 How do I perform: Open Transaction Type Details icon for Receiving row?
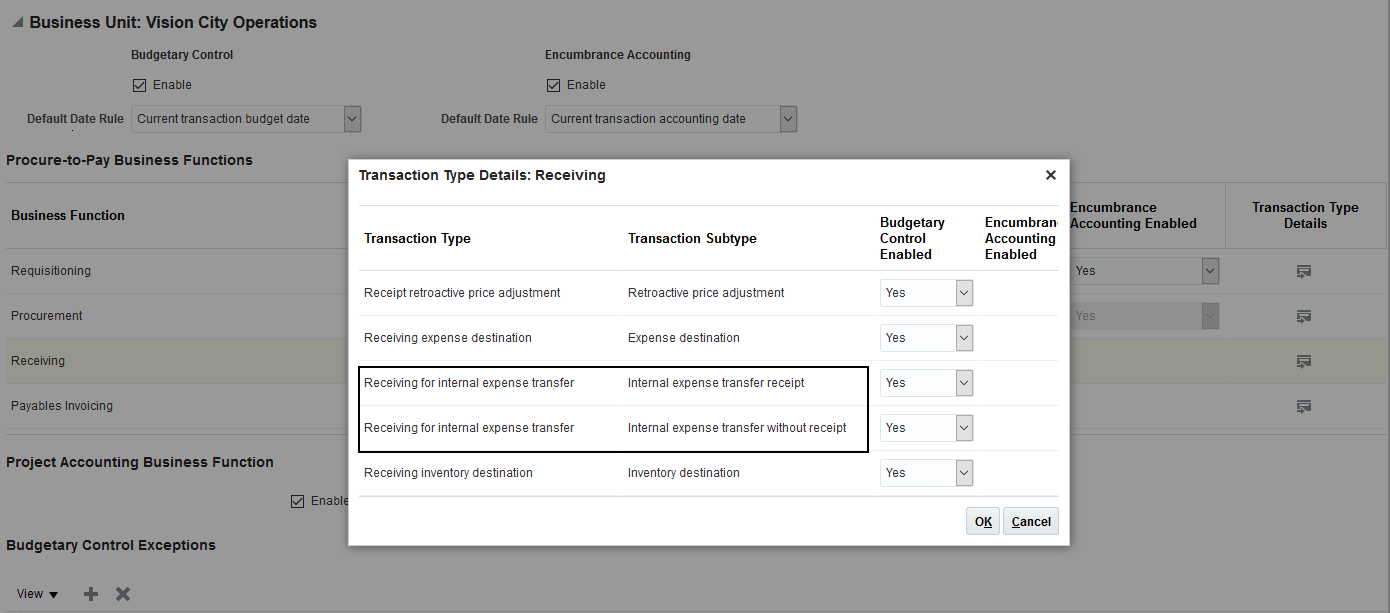point(1304,361)
